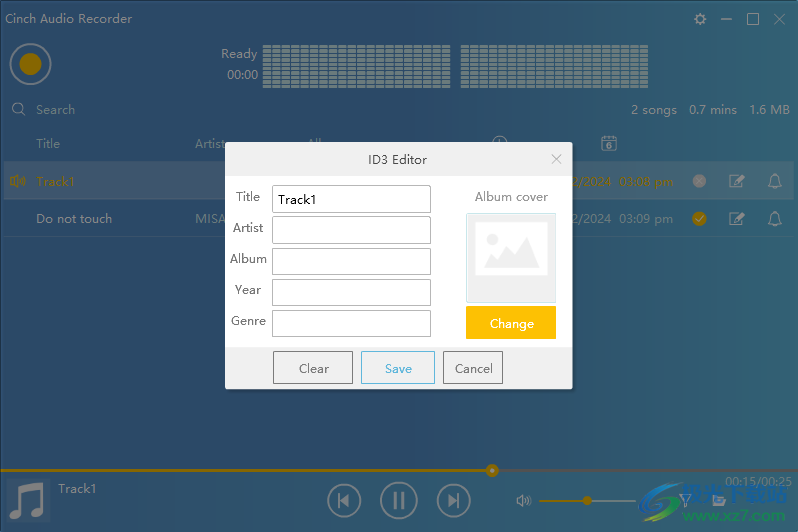Click the gray status icon in Track1 row
The height and width of the screenshot is (532, 798).
click(x=699, y=181)
